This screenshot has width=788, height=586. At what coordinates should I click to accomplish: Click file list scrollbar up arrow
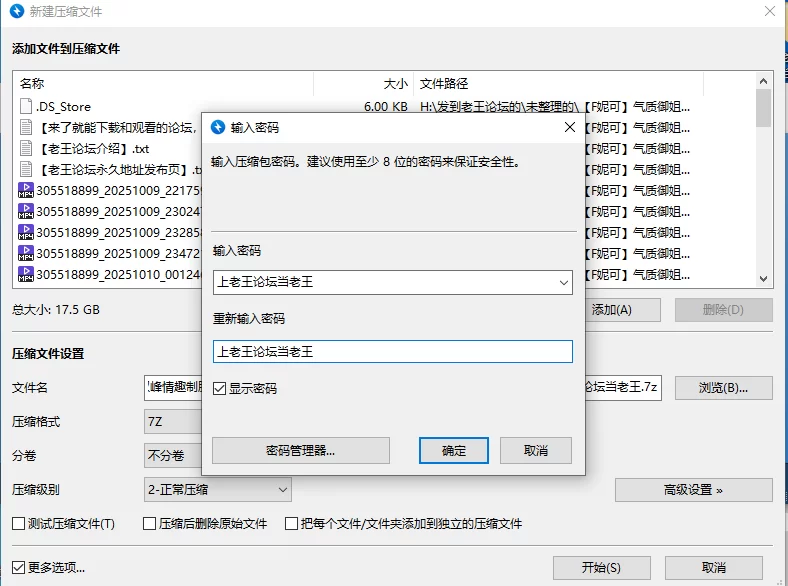tap(763, 81)
